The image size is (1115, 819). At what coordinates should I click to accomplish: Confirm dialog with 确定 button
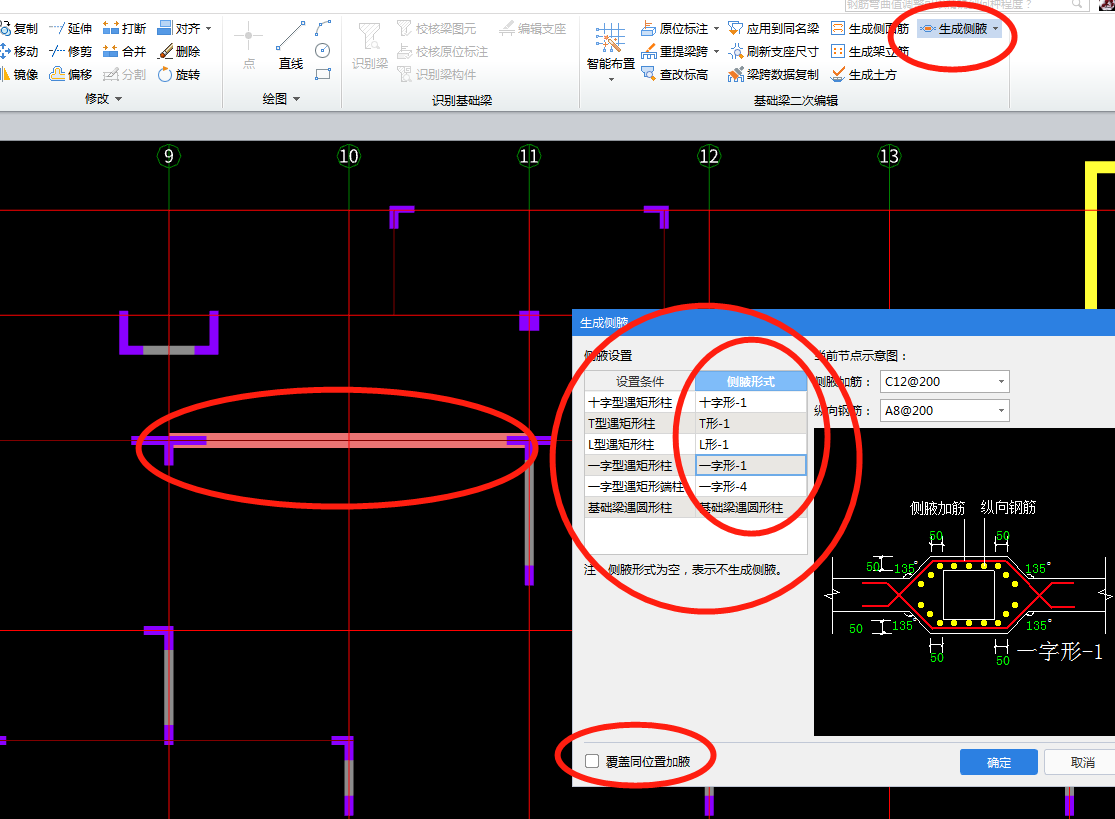[998, 762]
